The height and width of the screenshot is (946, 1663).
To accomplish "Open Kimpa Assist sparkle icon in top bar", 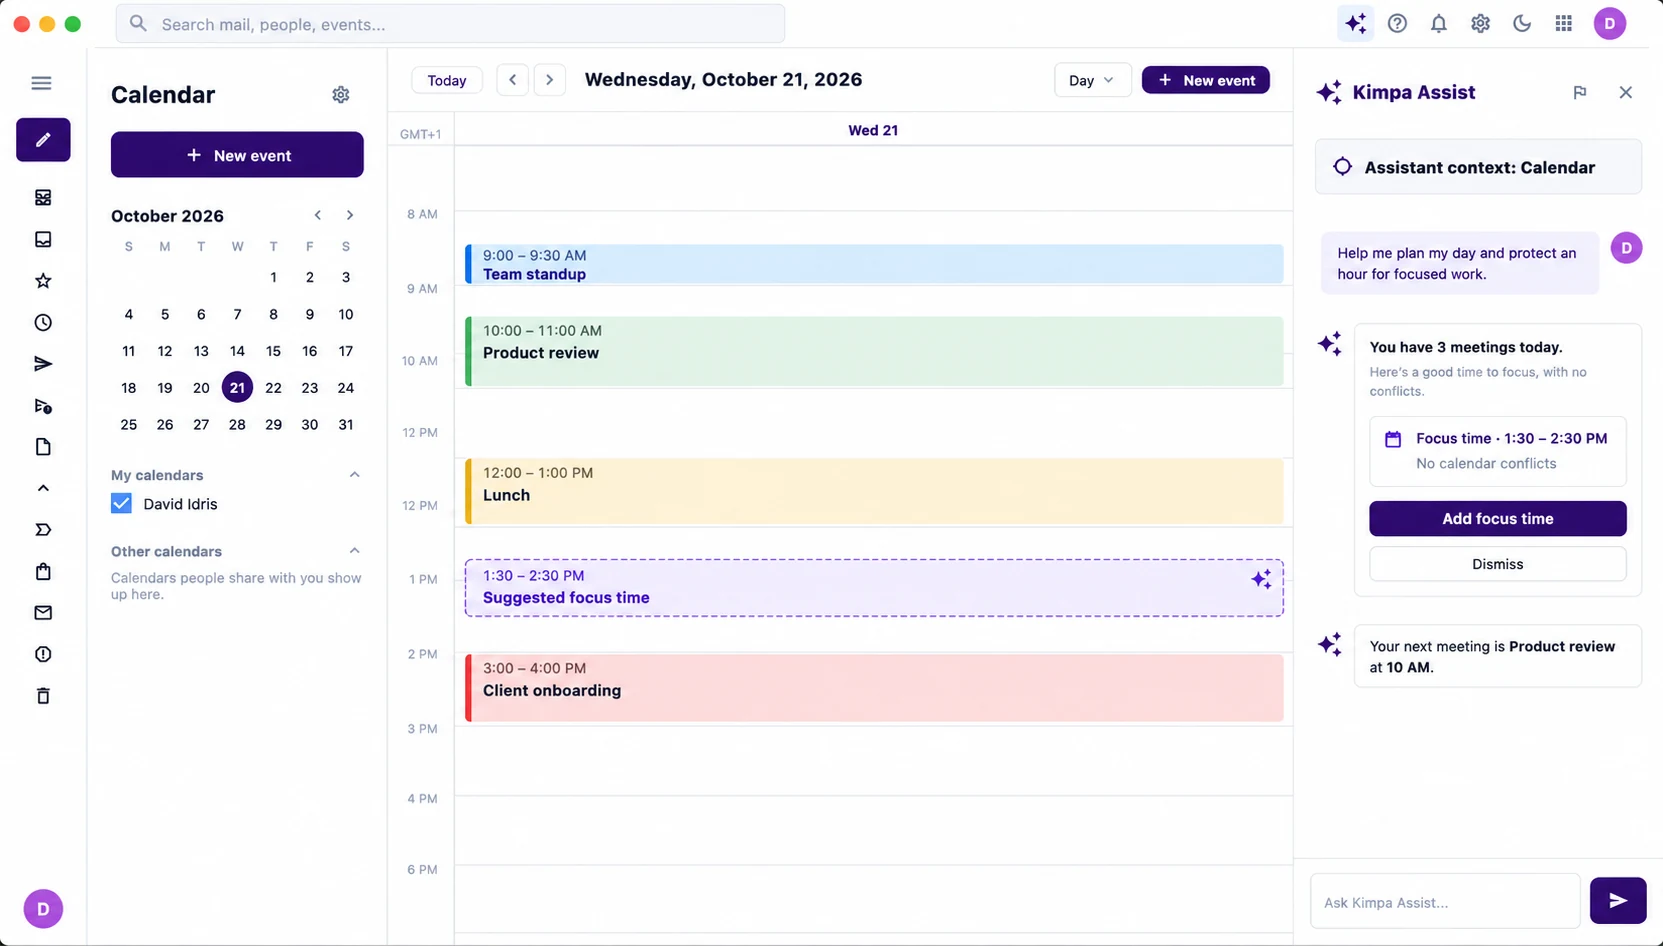I will (1355, 24).
